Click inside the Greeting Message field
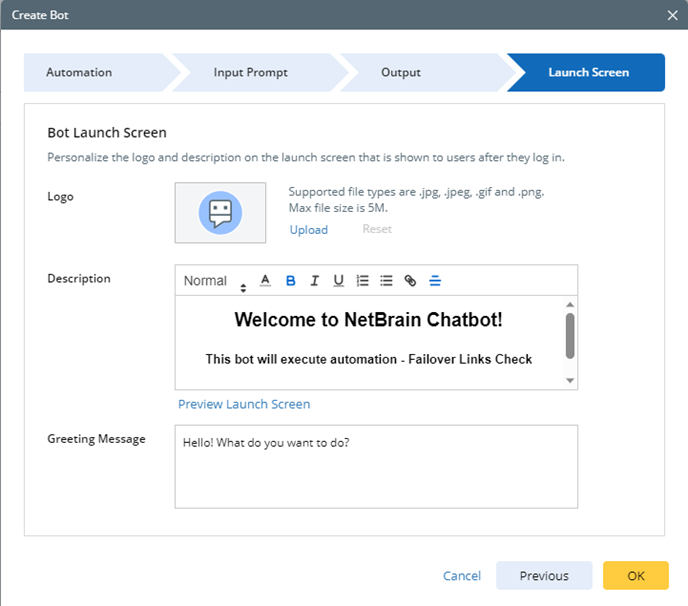688x606 pixels. click(x=376, y=466)
